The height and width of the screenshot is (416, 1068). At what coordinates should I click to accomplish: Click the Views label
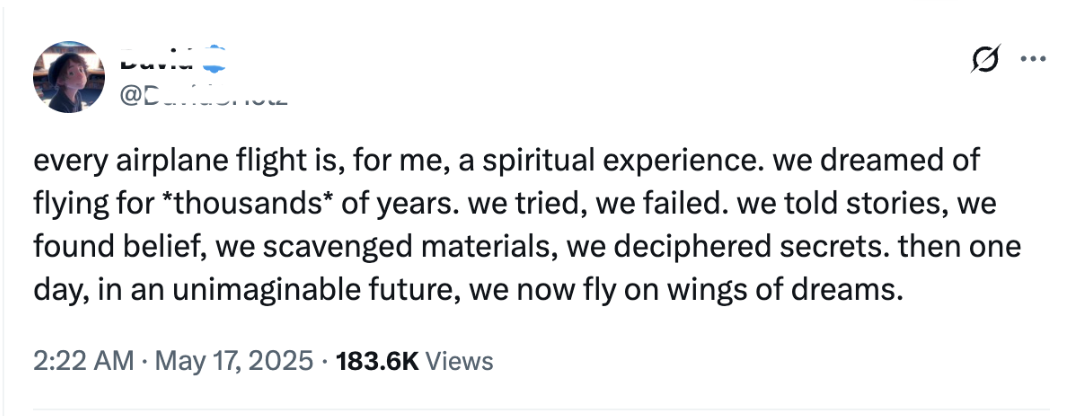[x=458, y=360]
